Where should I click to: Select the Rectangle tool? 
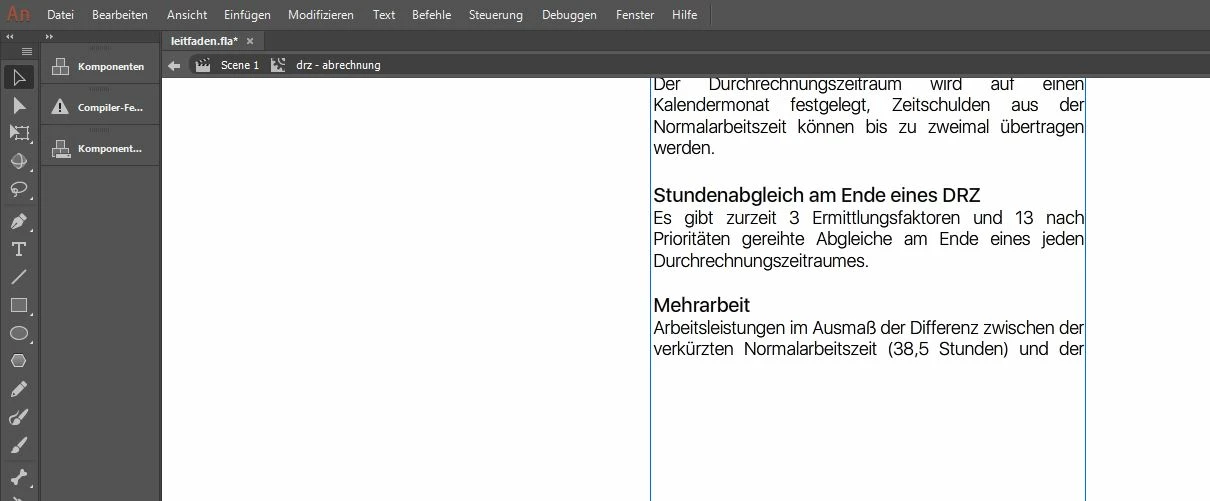tap(19, 305)
